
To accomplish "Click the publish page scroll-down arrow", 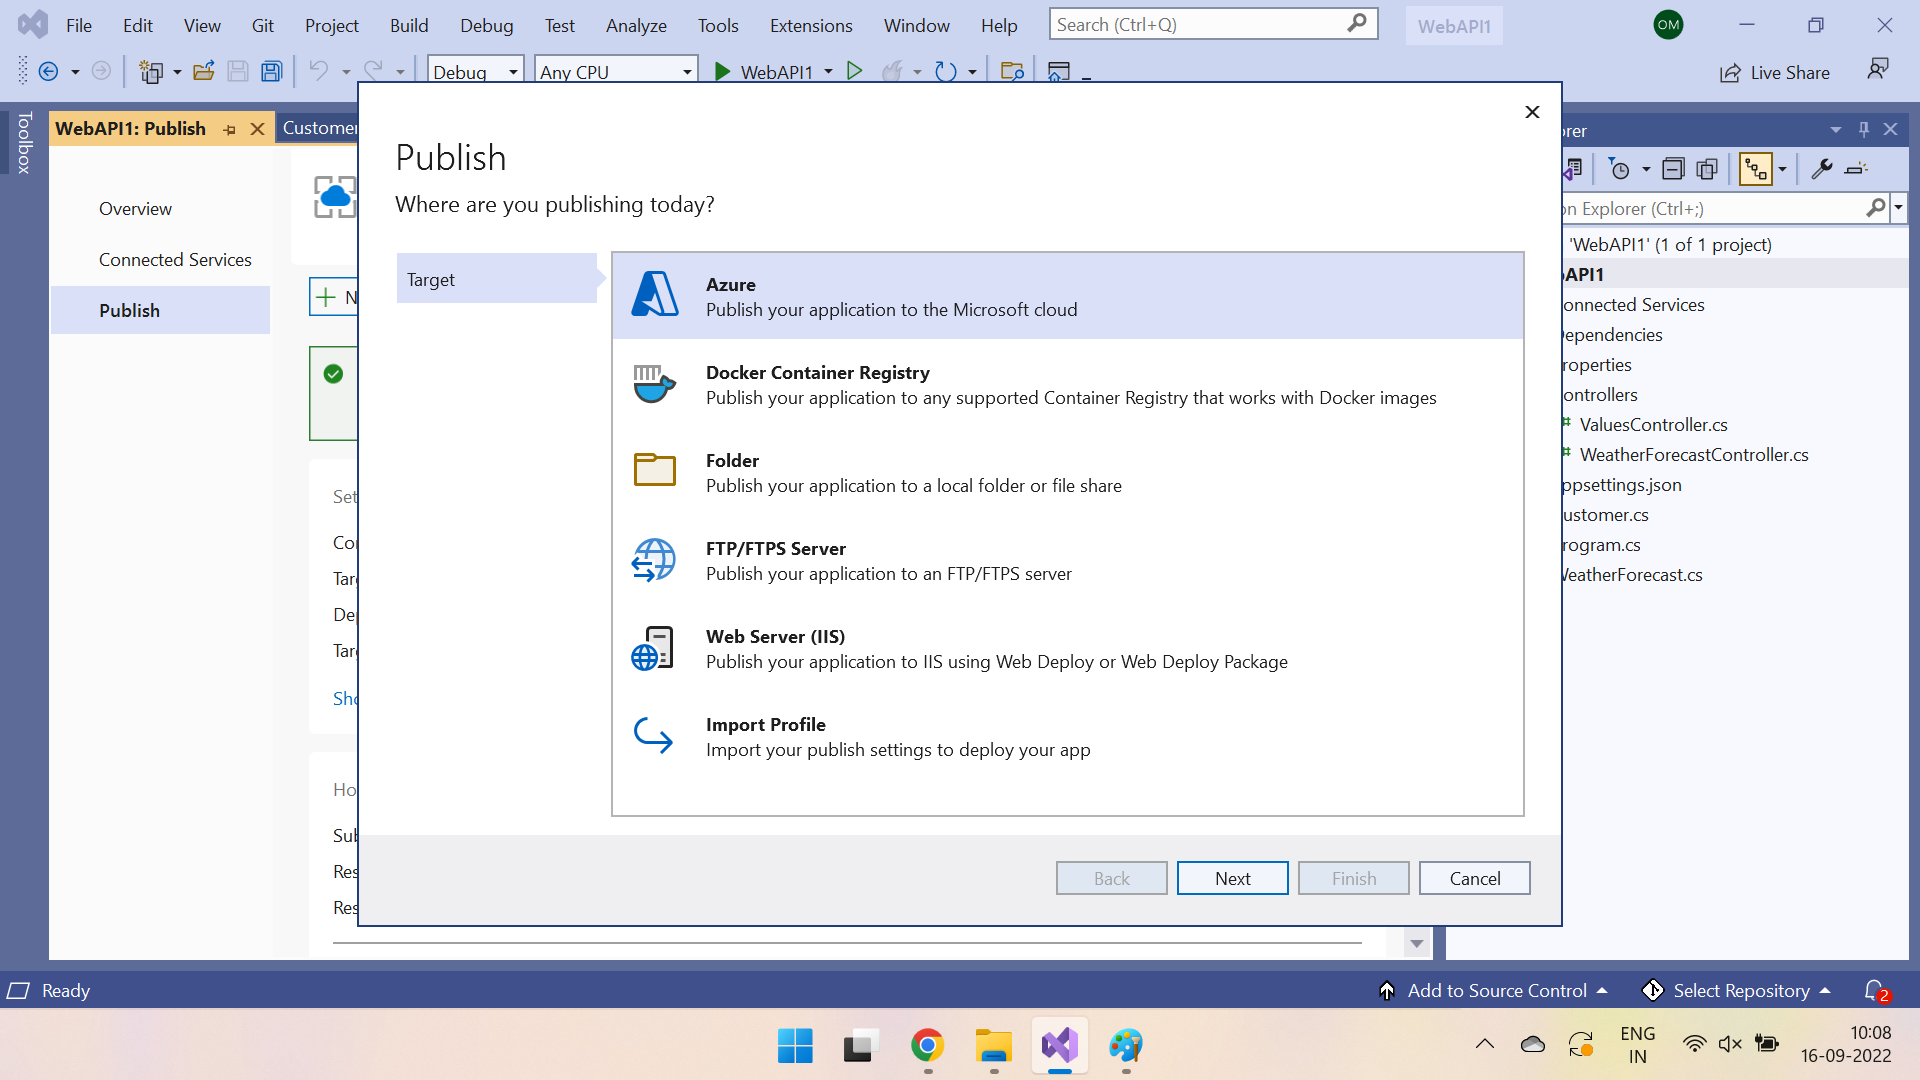I will pyautogui.click(x=1417, y=943).
